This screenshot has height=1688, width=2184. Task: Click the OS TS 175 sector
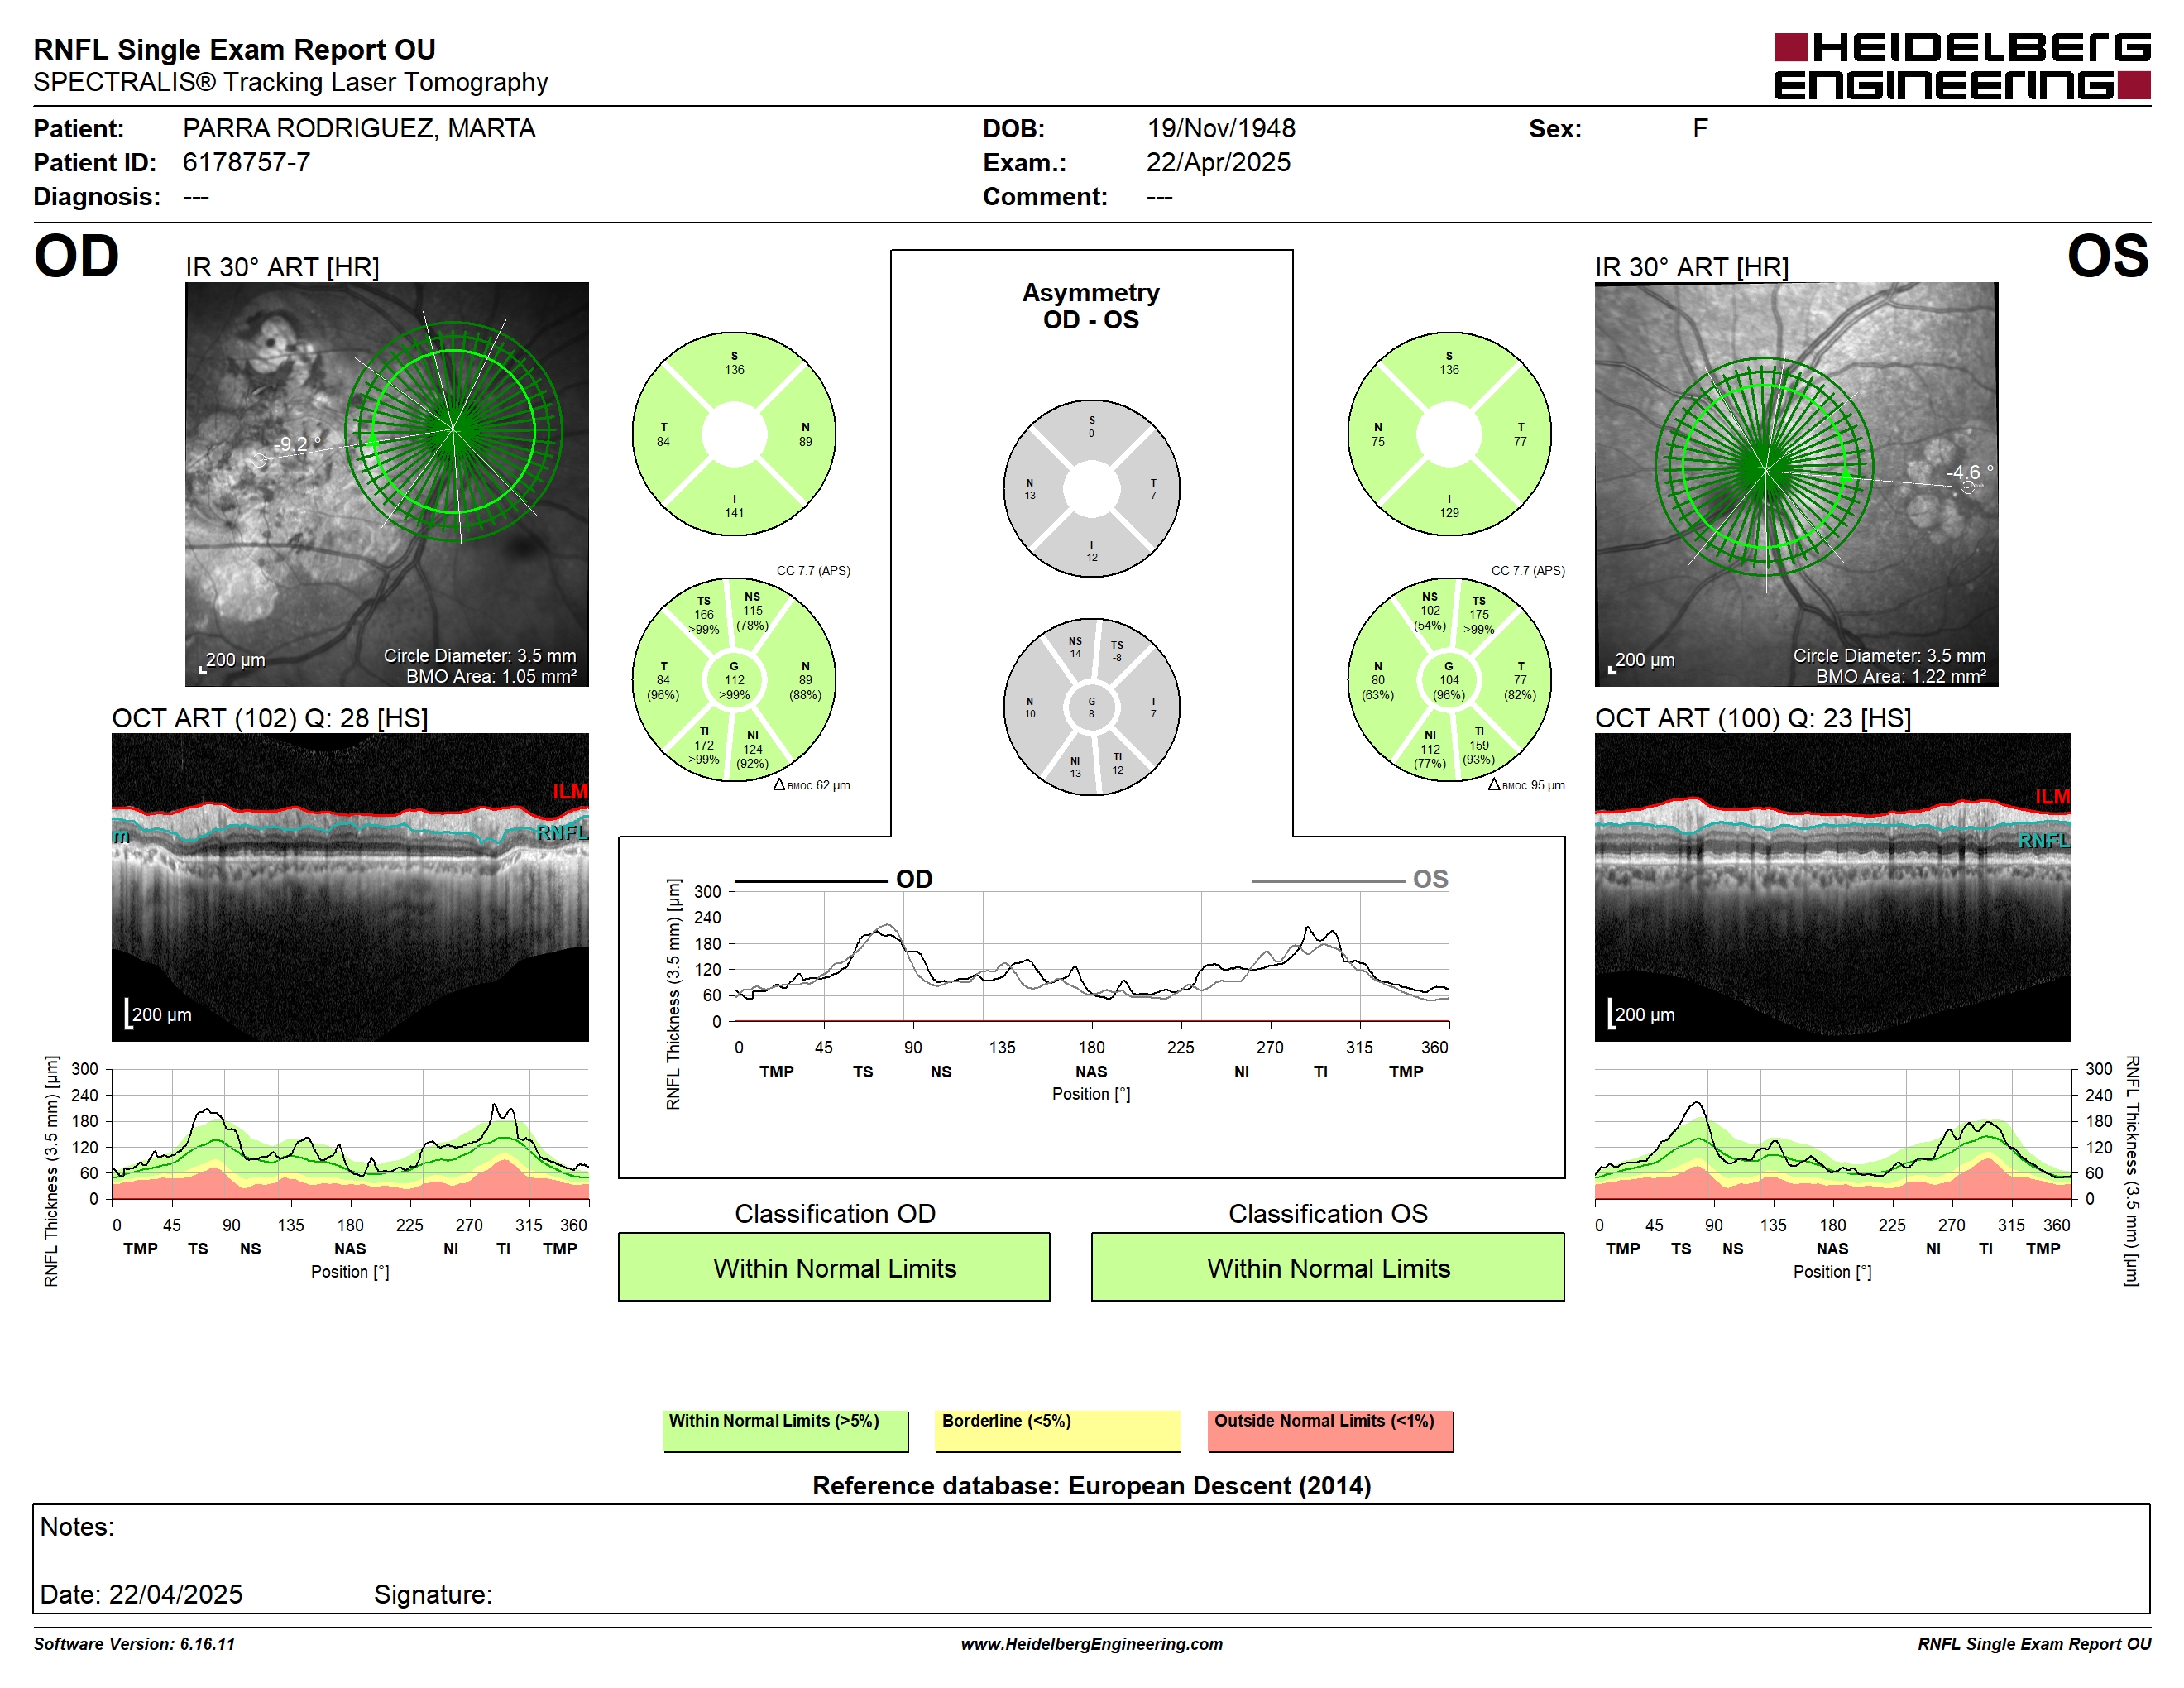[x=1478, y=615]
